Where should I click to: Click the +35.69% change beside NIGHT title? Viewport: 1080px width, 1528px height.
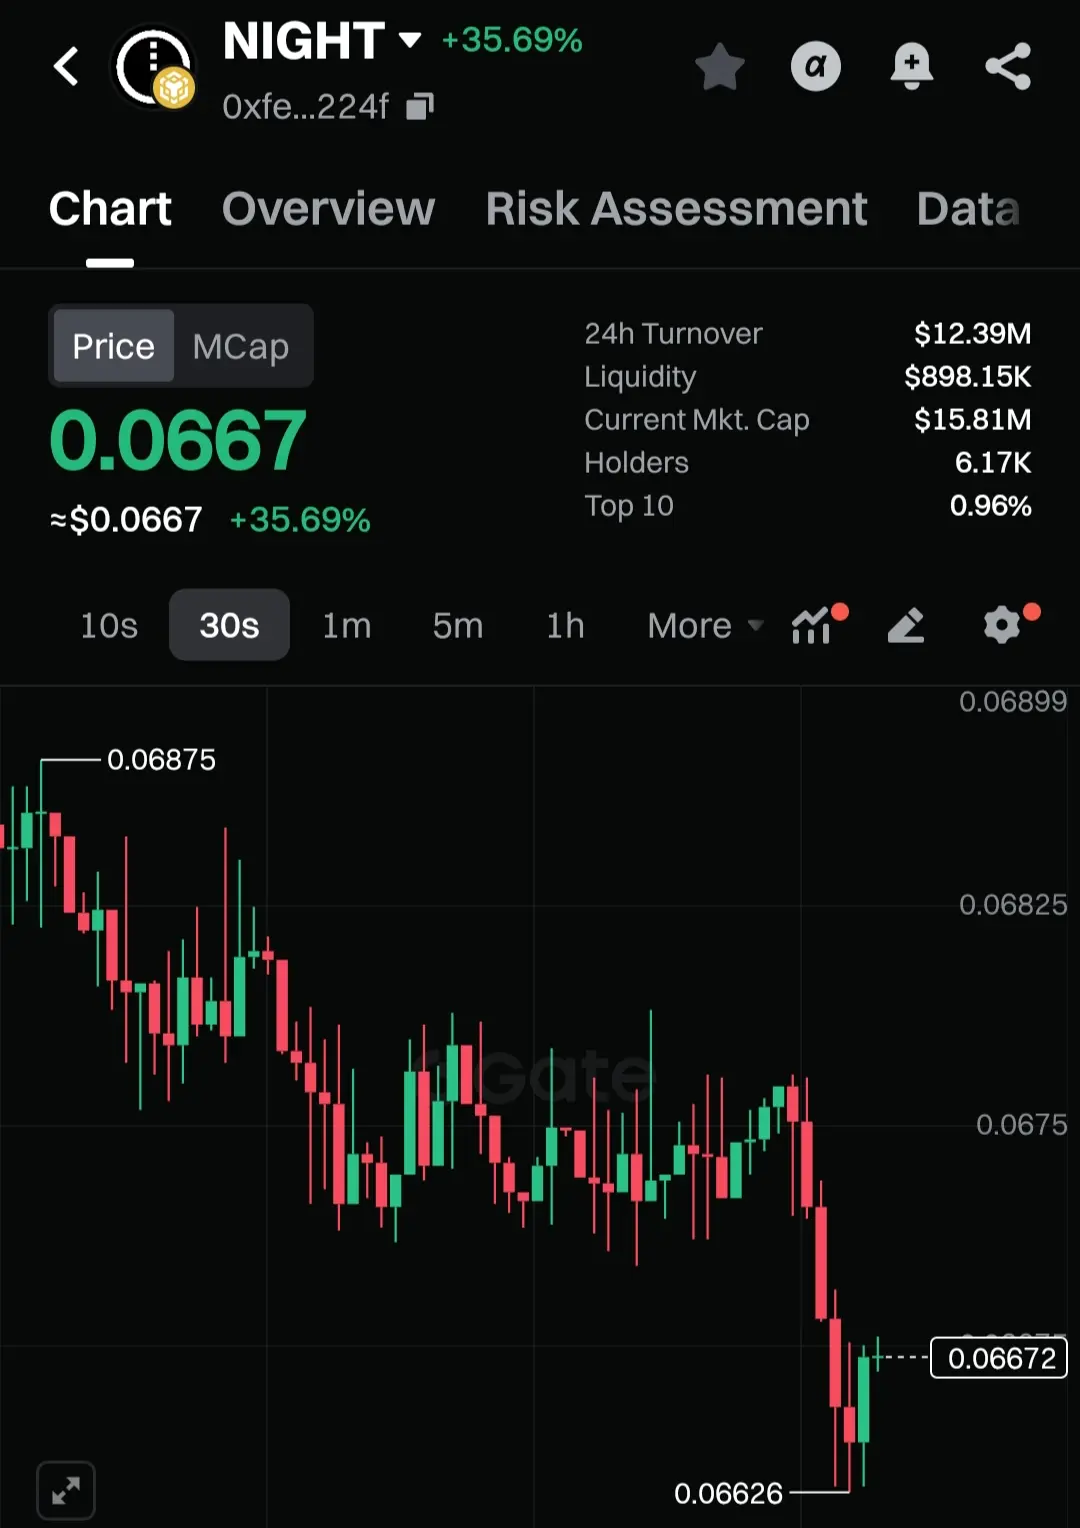pos(512,40)
